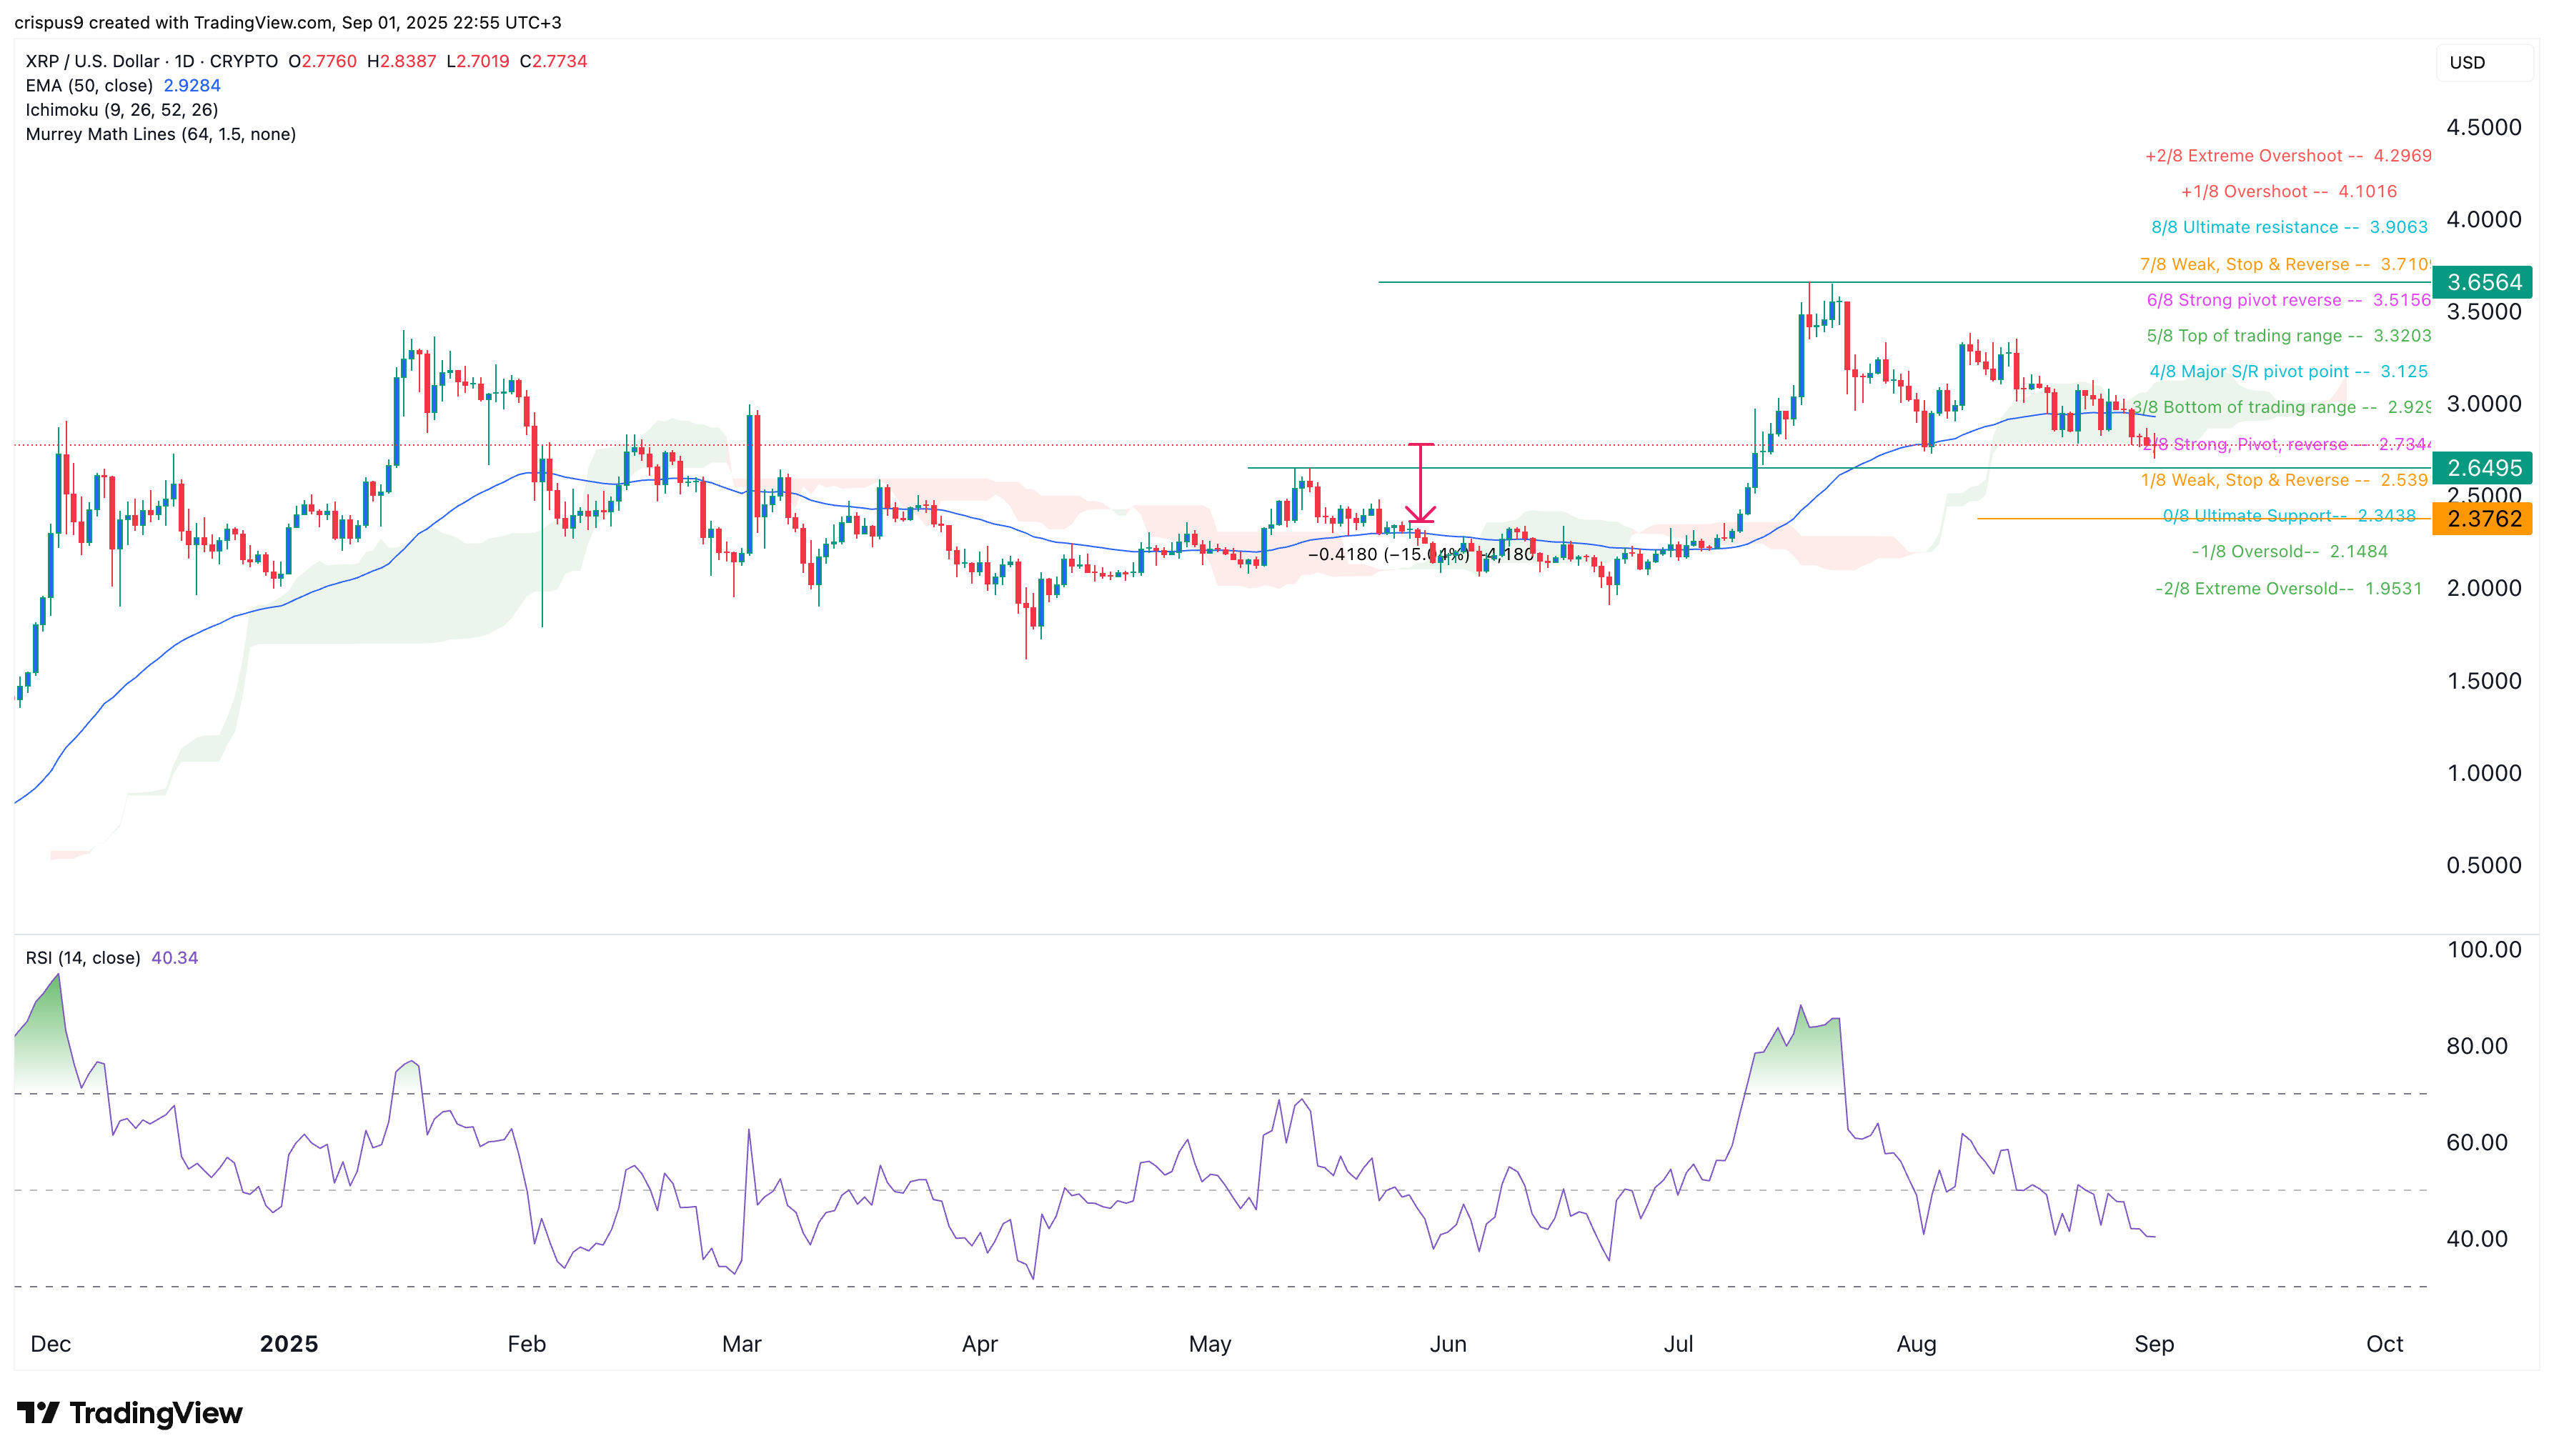The width and height of the screenshot is (2554, 1456).
Task: Click the +1/8 Overshoot 4.1016 label
Action: click(2288, 192)
